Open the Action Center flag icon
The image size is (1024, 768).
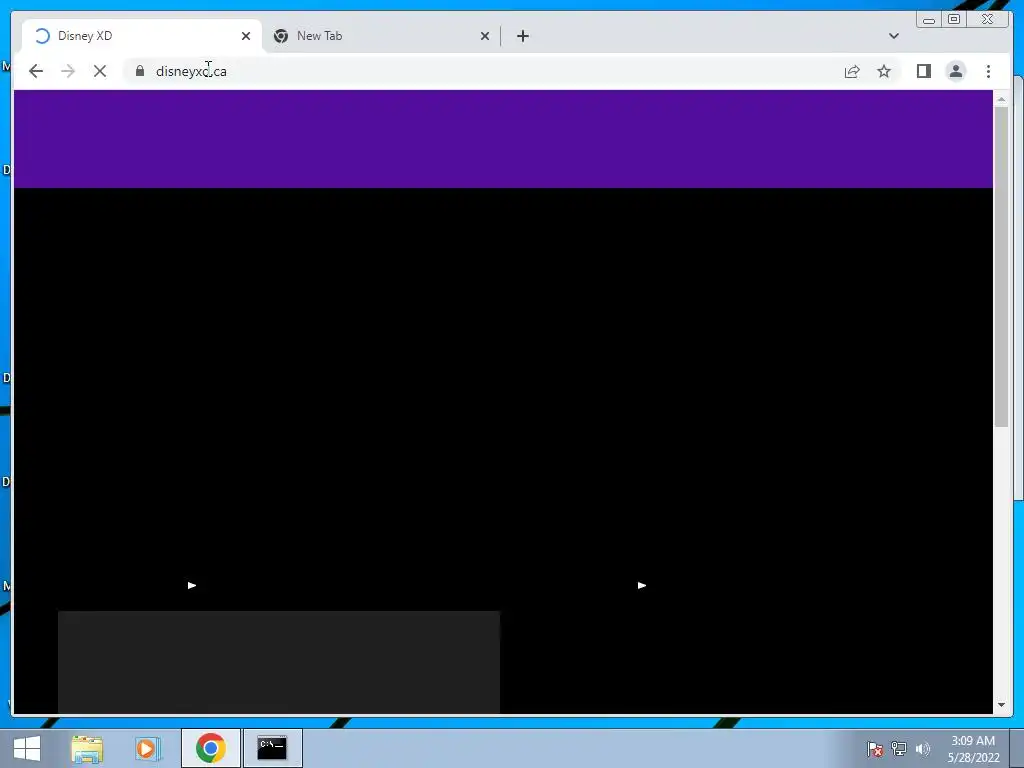click(x=874, y=748)
